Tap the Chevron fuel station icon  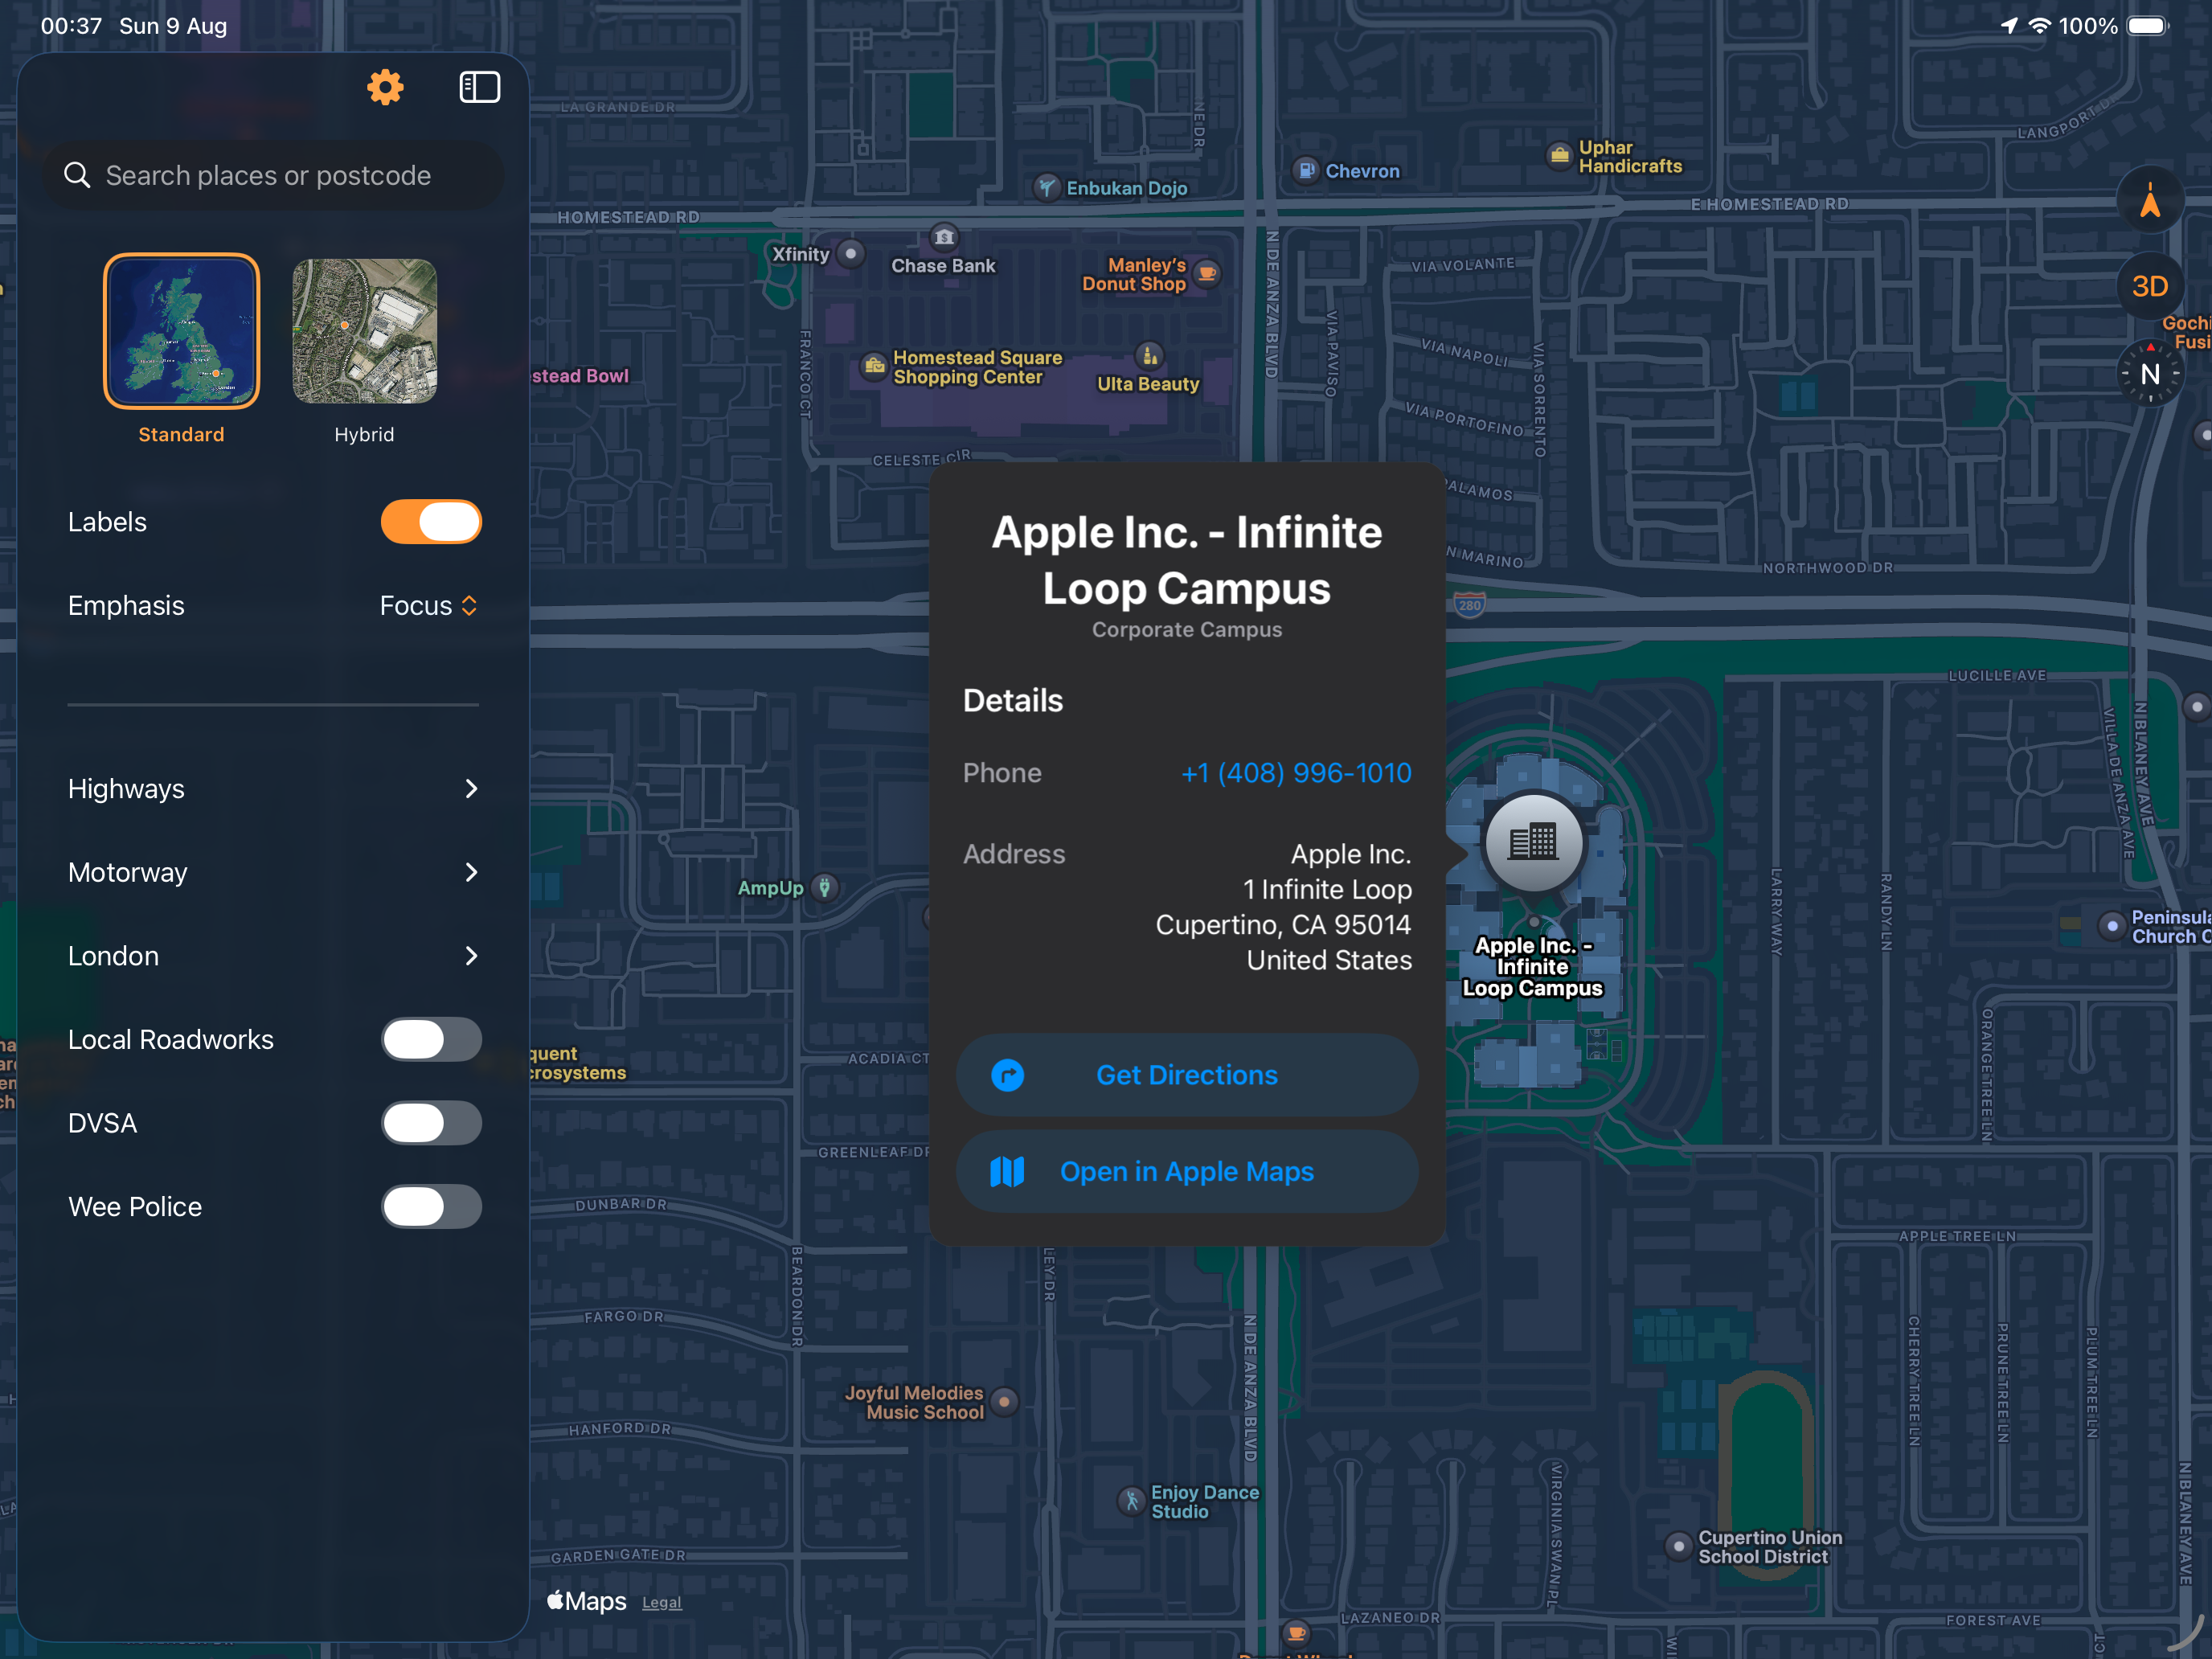[x=1307, y=170]
